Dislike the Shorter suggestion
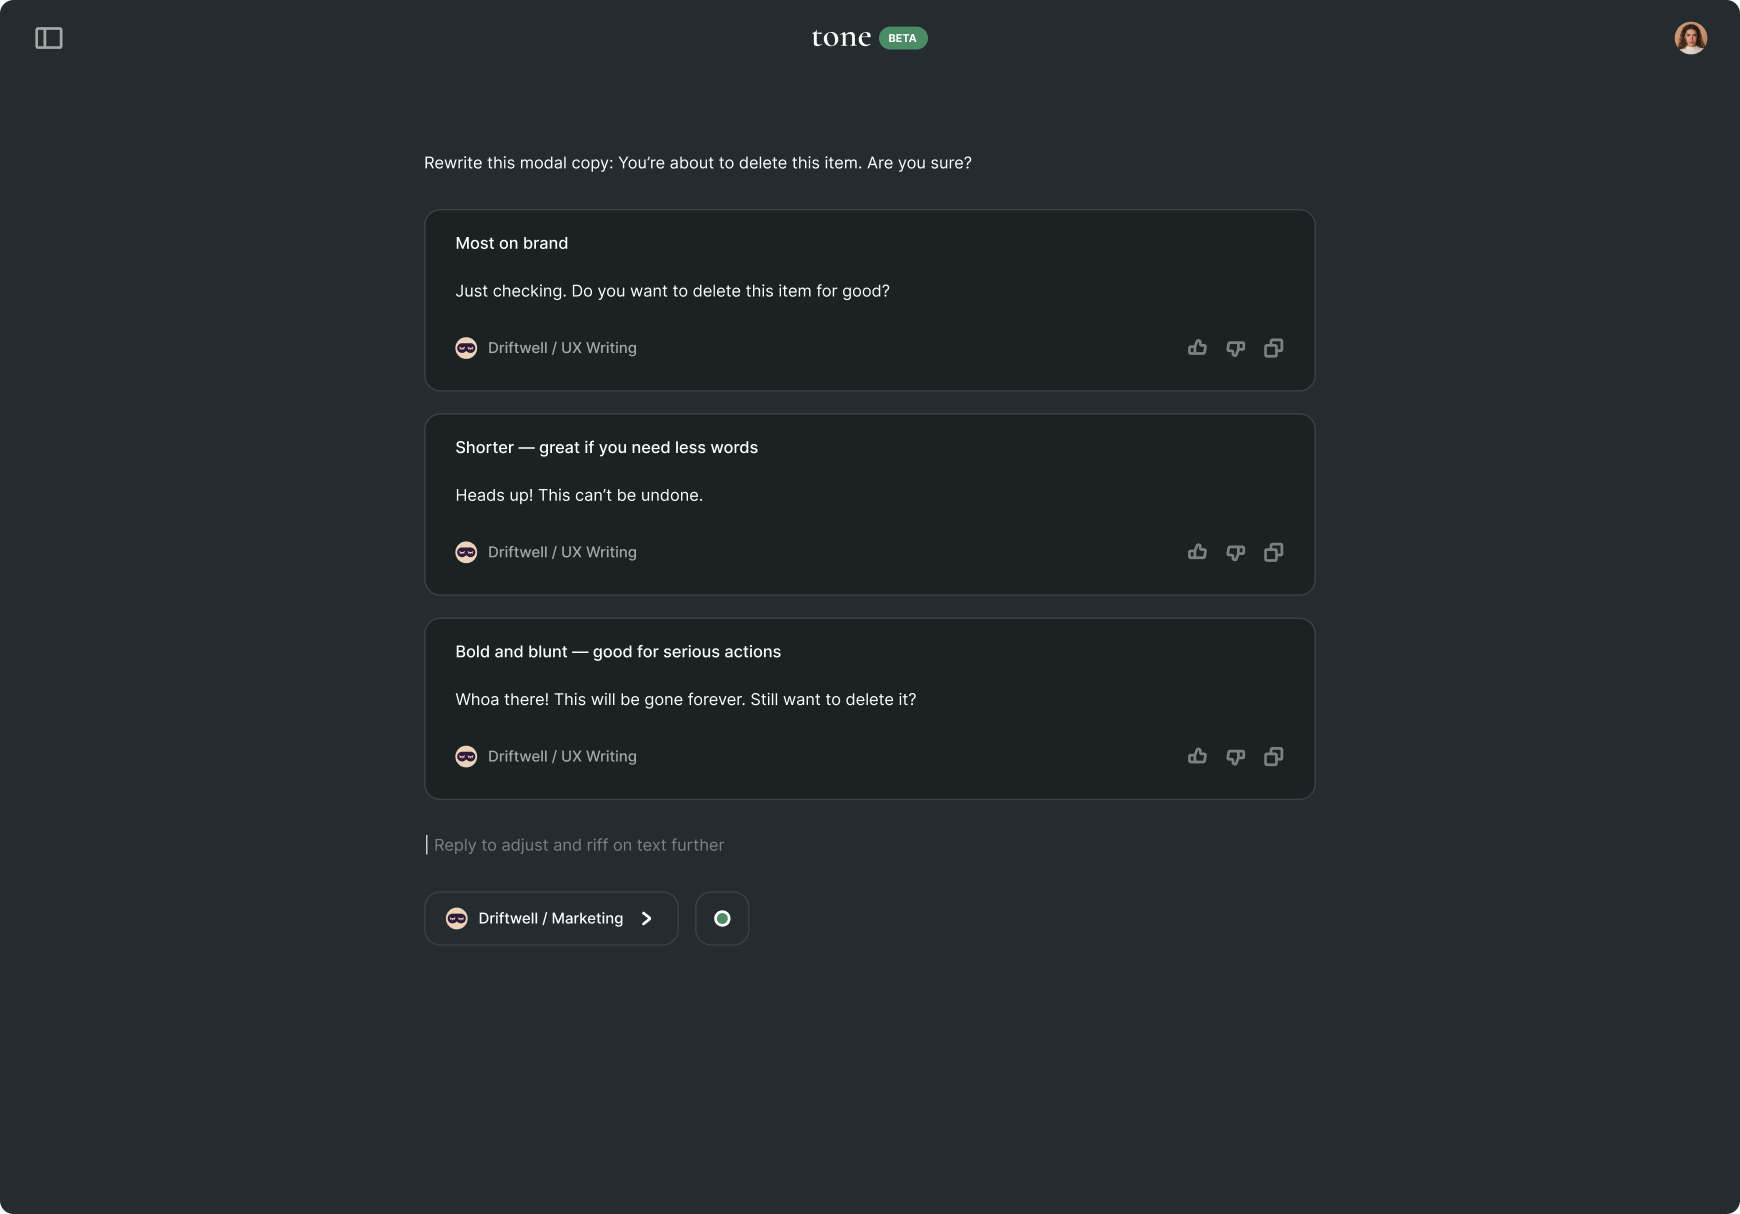1740x1214 pixels. [1236, 552]
